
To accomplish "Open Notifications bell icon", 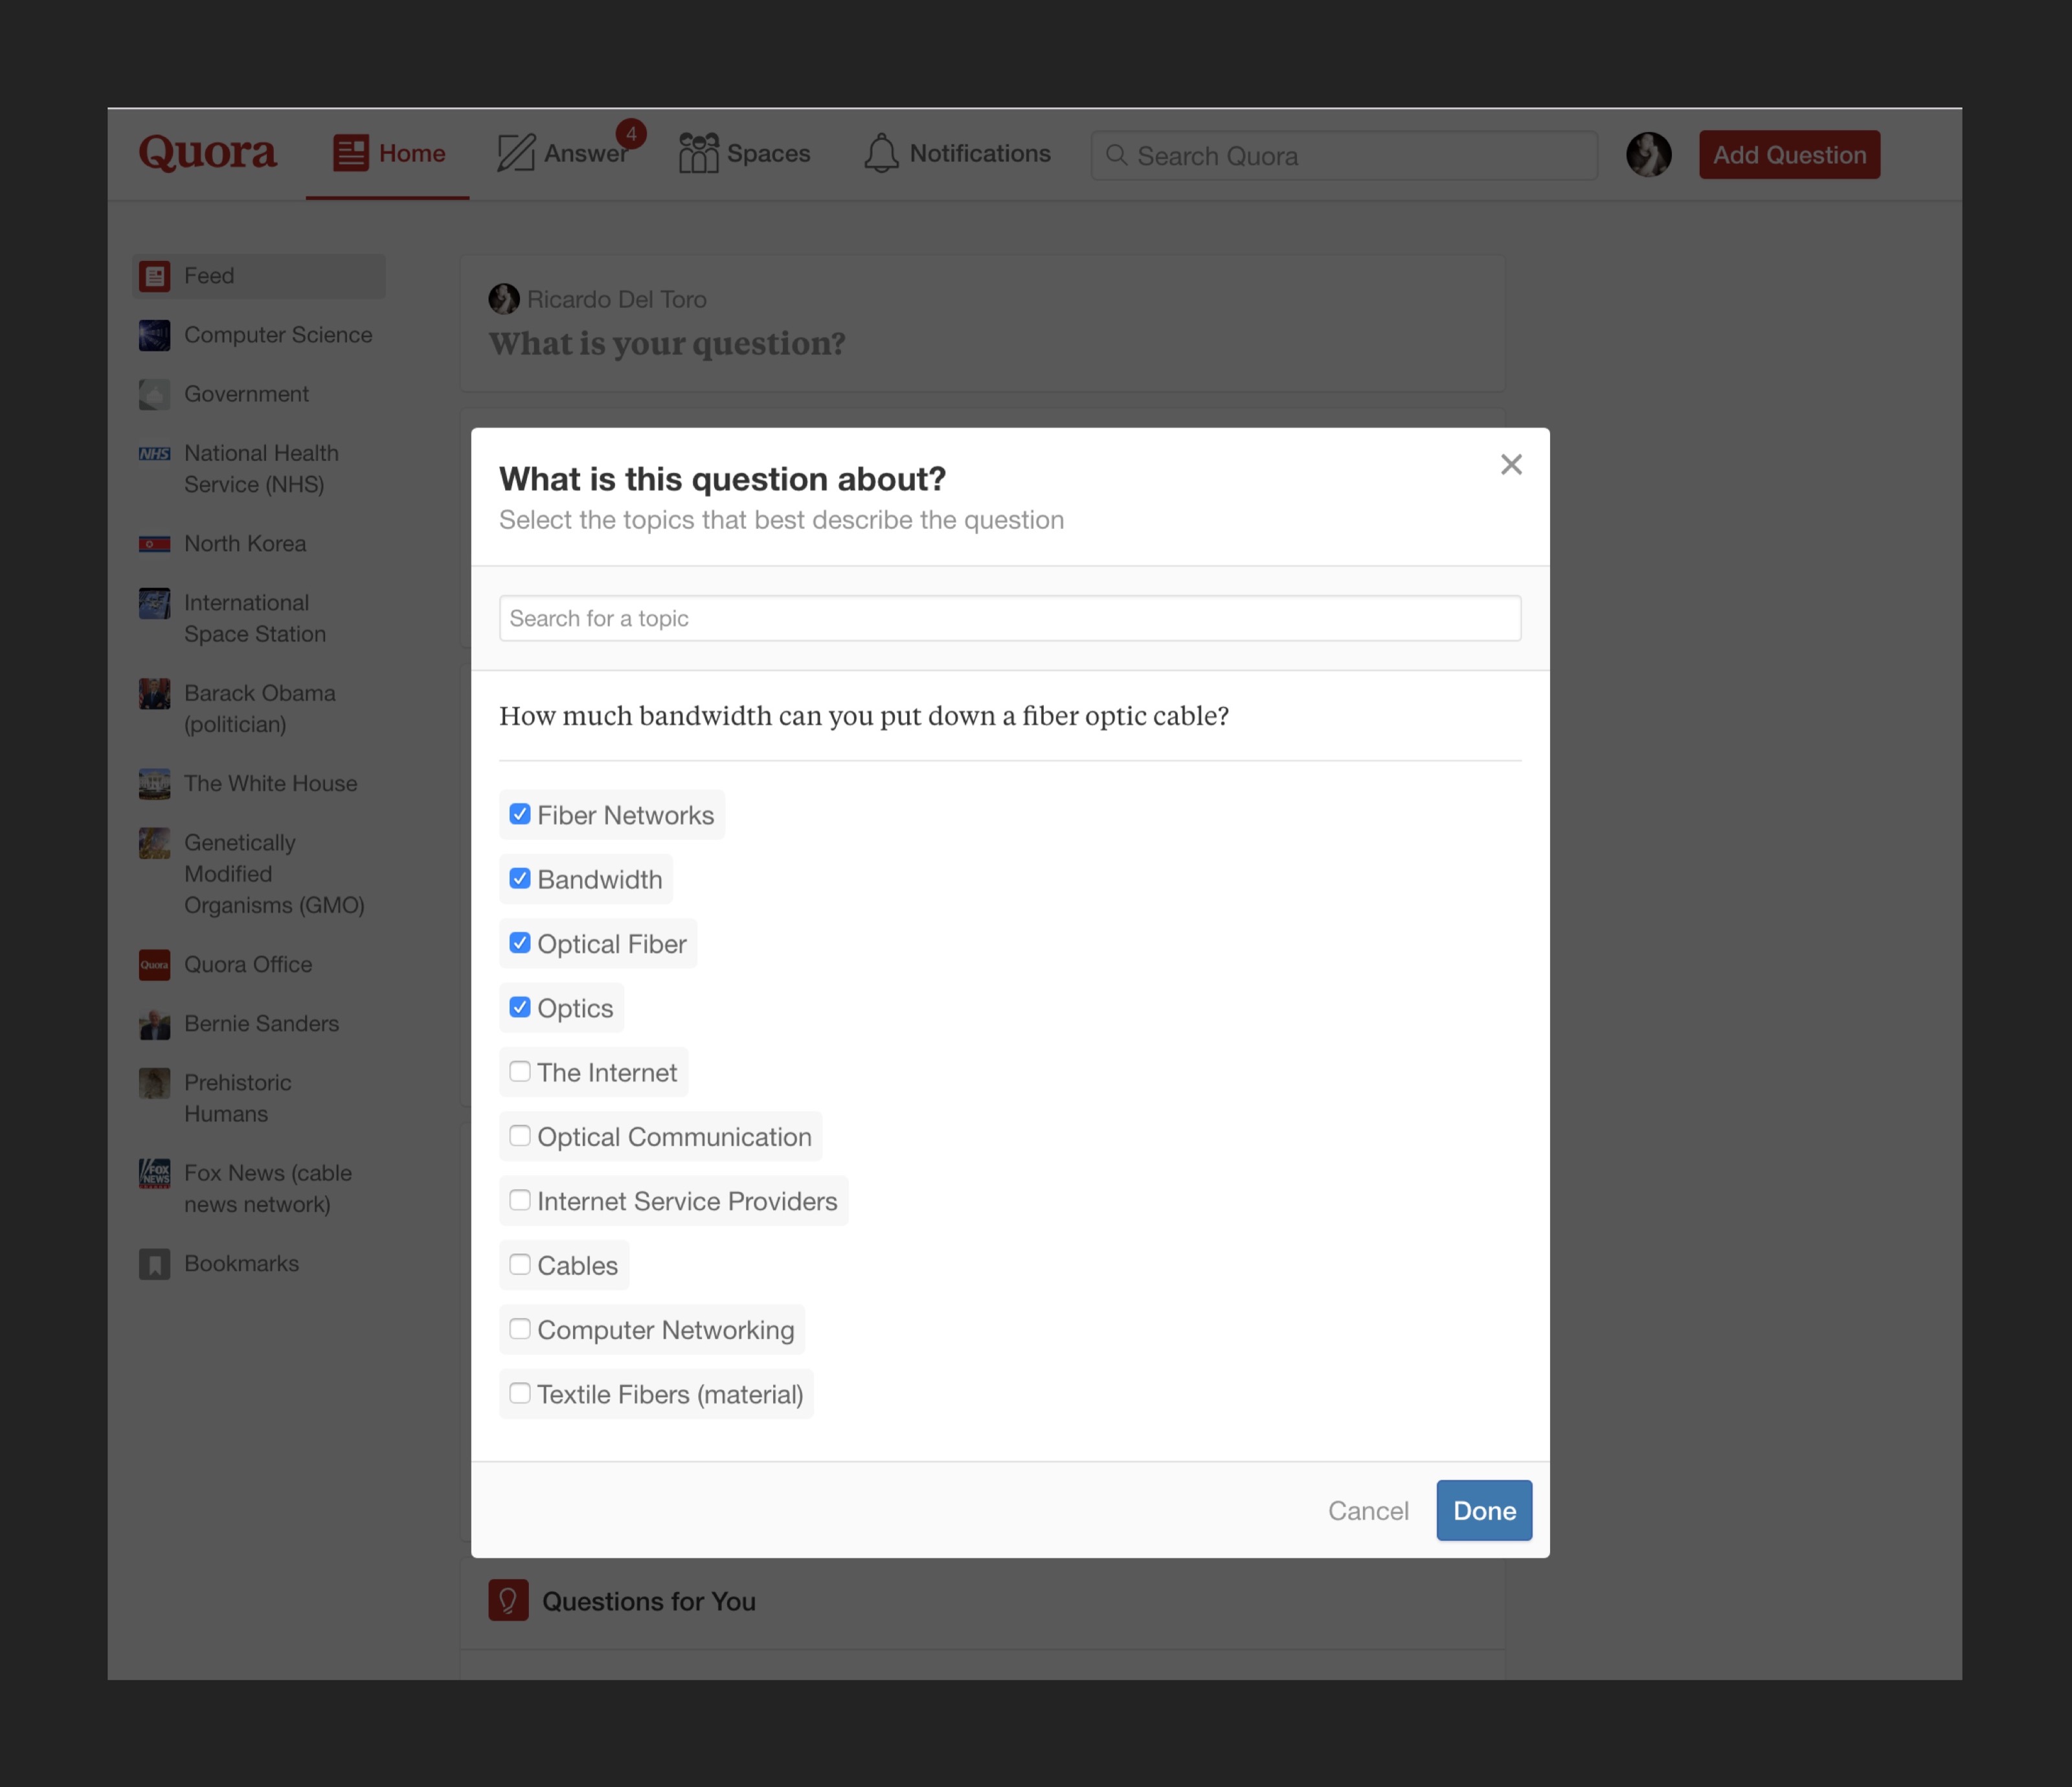I will [x=880, y=153].
